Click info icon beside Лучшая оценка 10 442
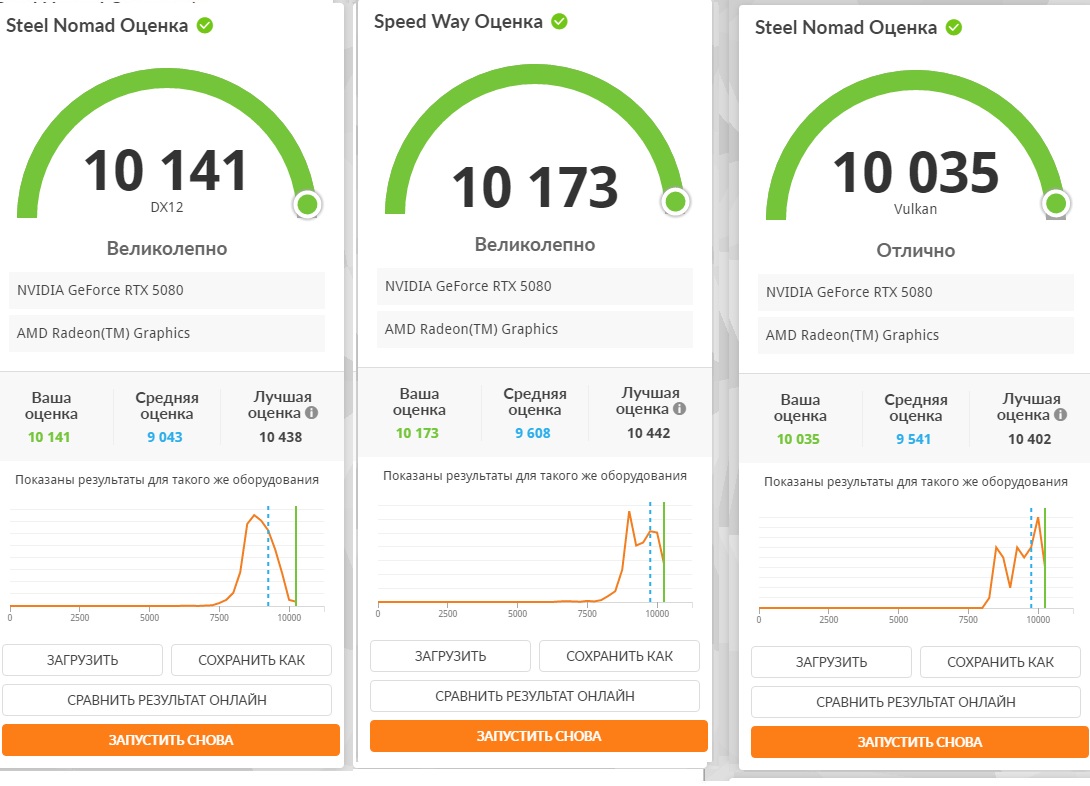This screenshot has width=1090, height=786. (679, 409)
